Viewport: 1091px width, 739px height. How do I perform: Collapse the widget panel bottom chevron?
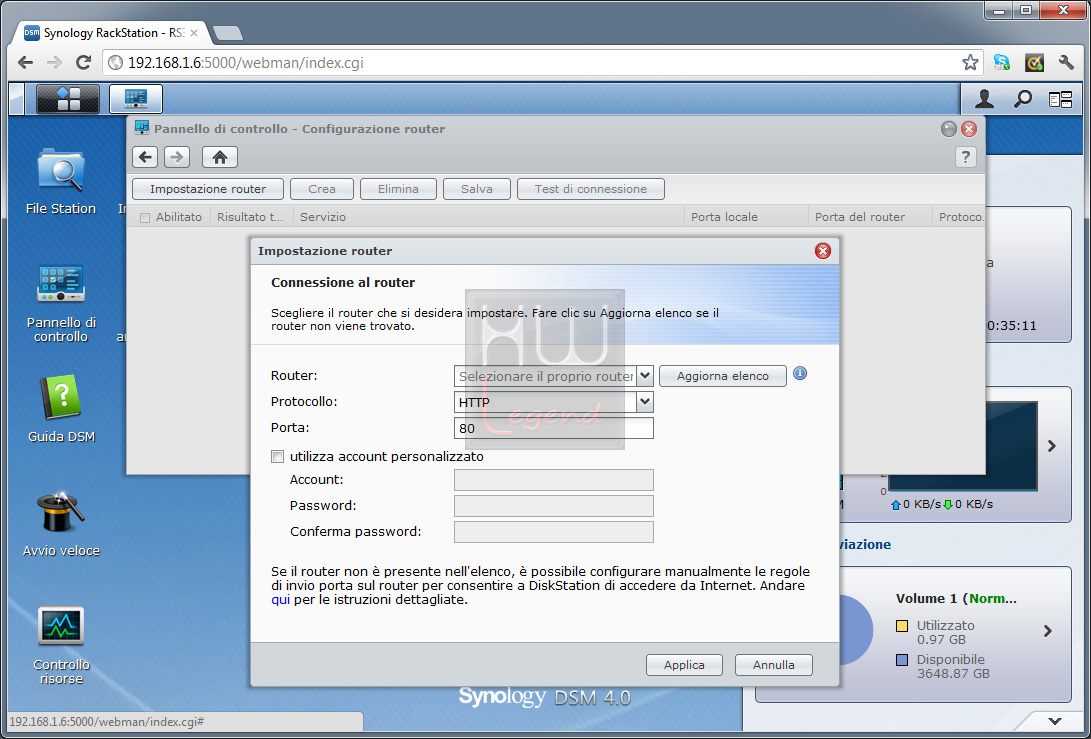(x=1055, y=721)
